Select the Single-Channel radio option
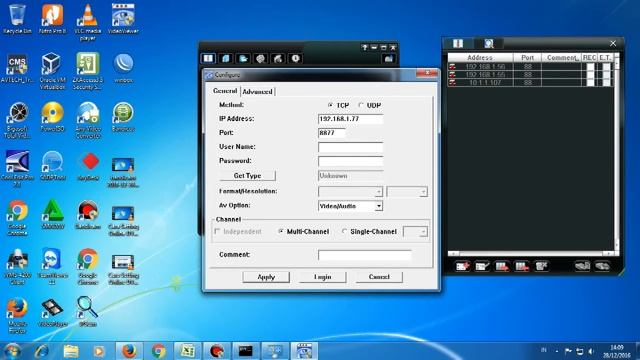This screenshot has width=640, height=360. [344, 231]
